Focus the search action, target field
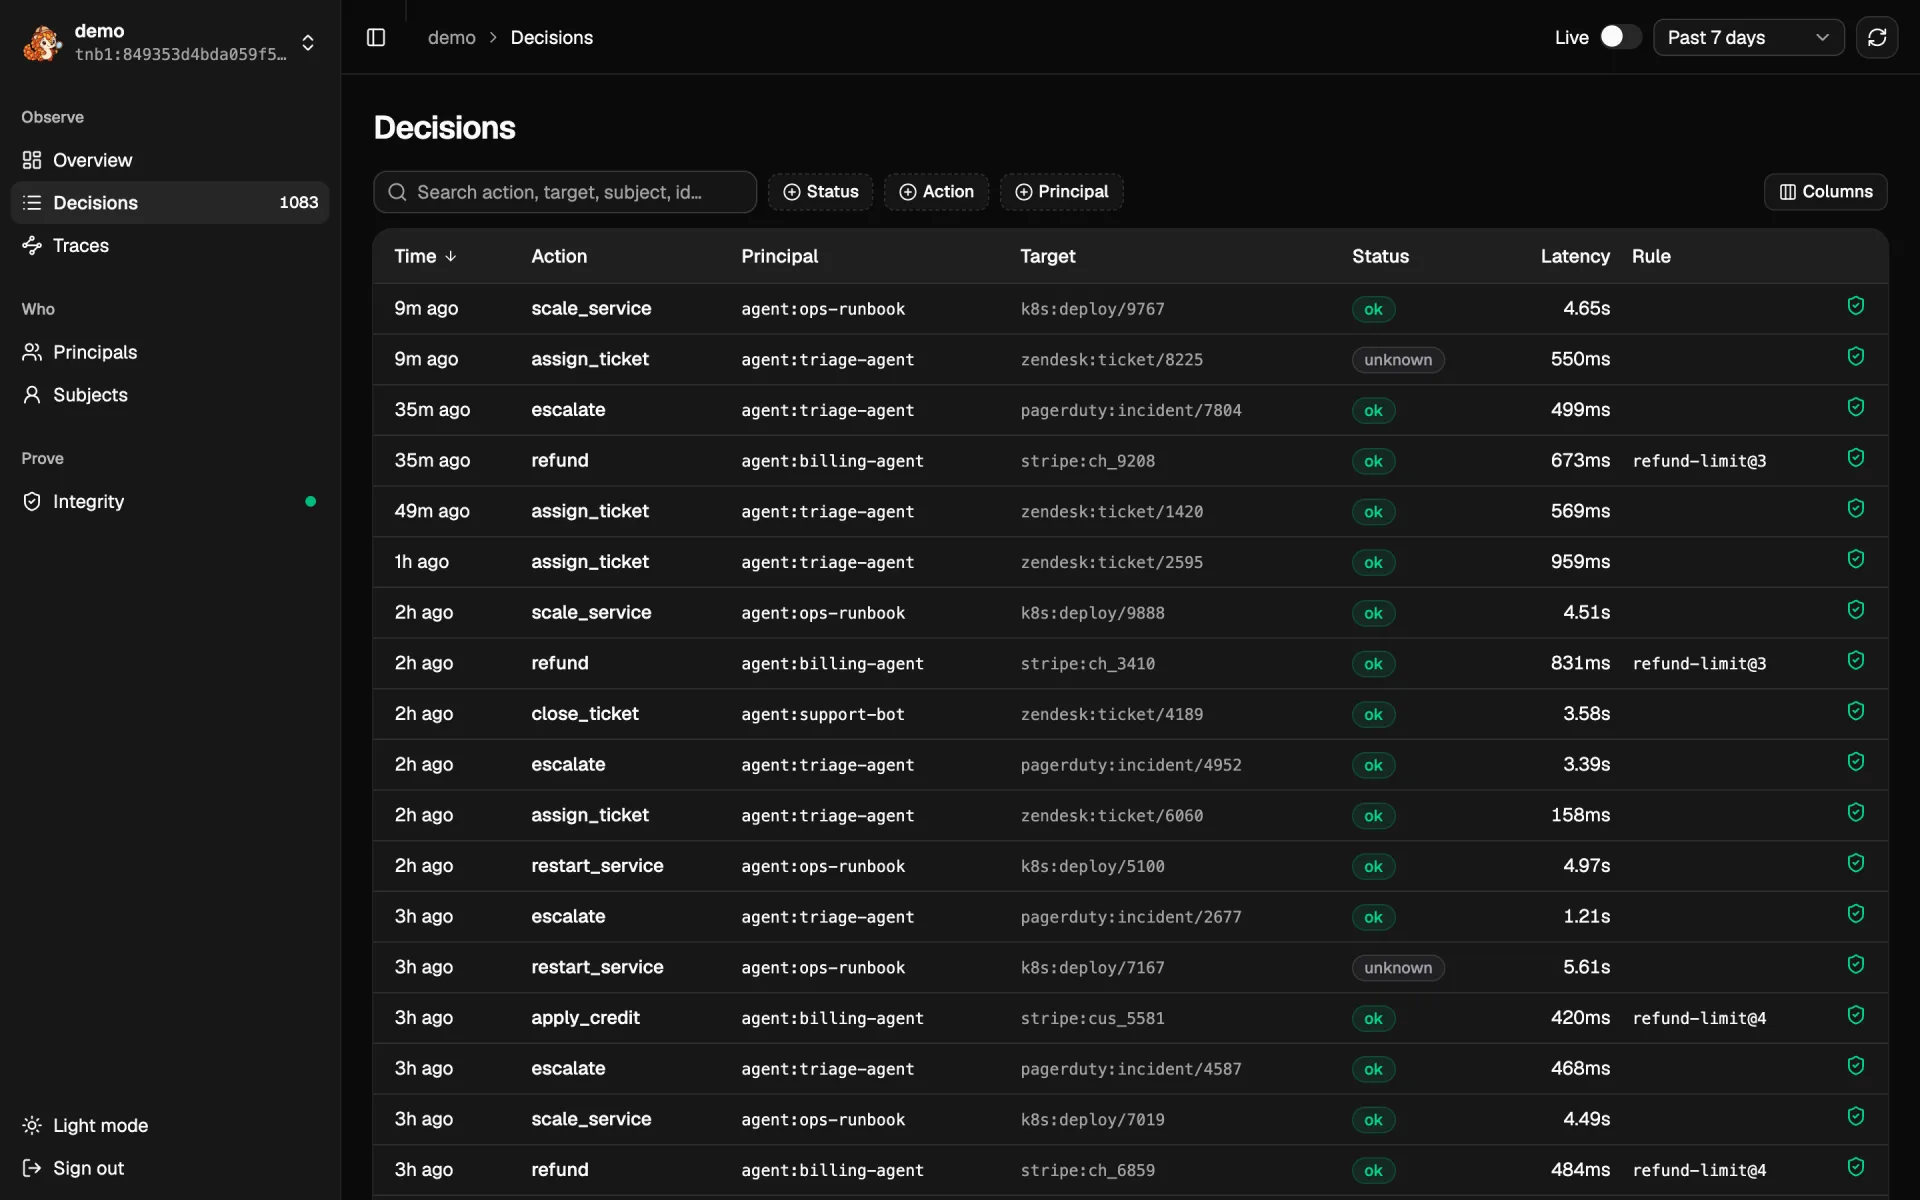The width and height of the screenshot is (1920, 1200). pyautogui.click(x=565, y=192)
